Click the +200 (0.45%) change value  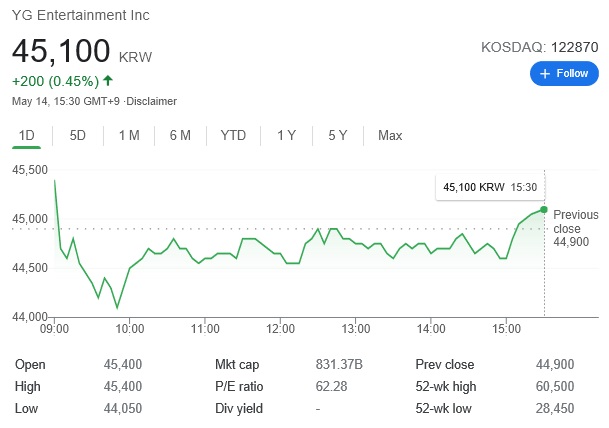[56, 82]
